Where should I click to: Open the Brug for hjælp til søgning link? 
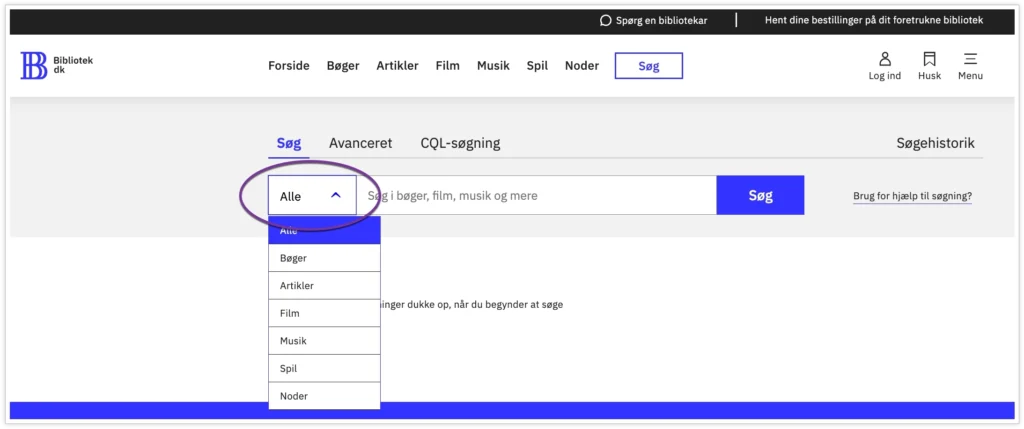[912, 196]
